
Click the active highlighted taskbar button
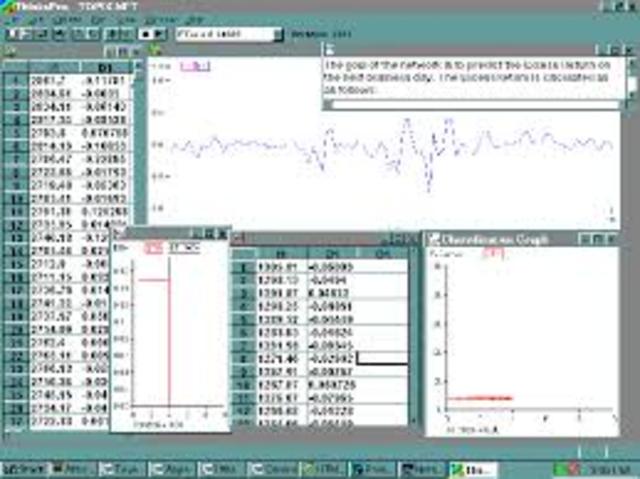(x=473, y=470)
